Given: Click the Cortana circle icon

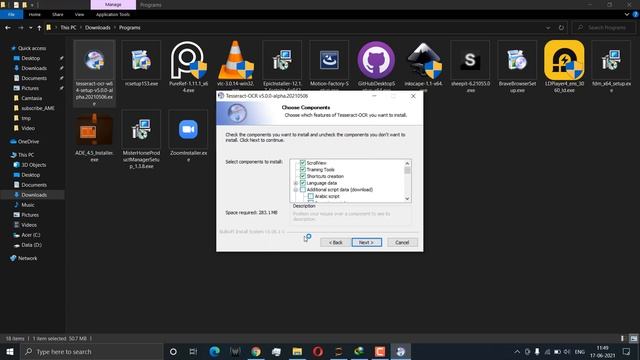Looking at the screenshot, I should pos(173,351).
